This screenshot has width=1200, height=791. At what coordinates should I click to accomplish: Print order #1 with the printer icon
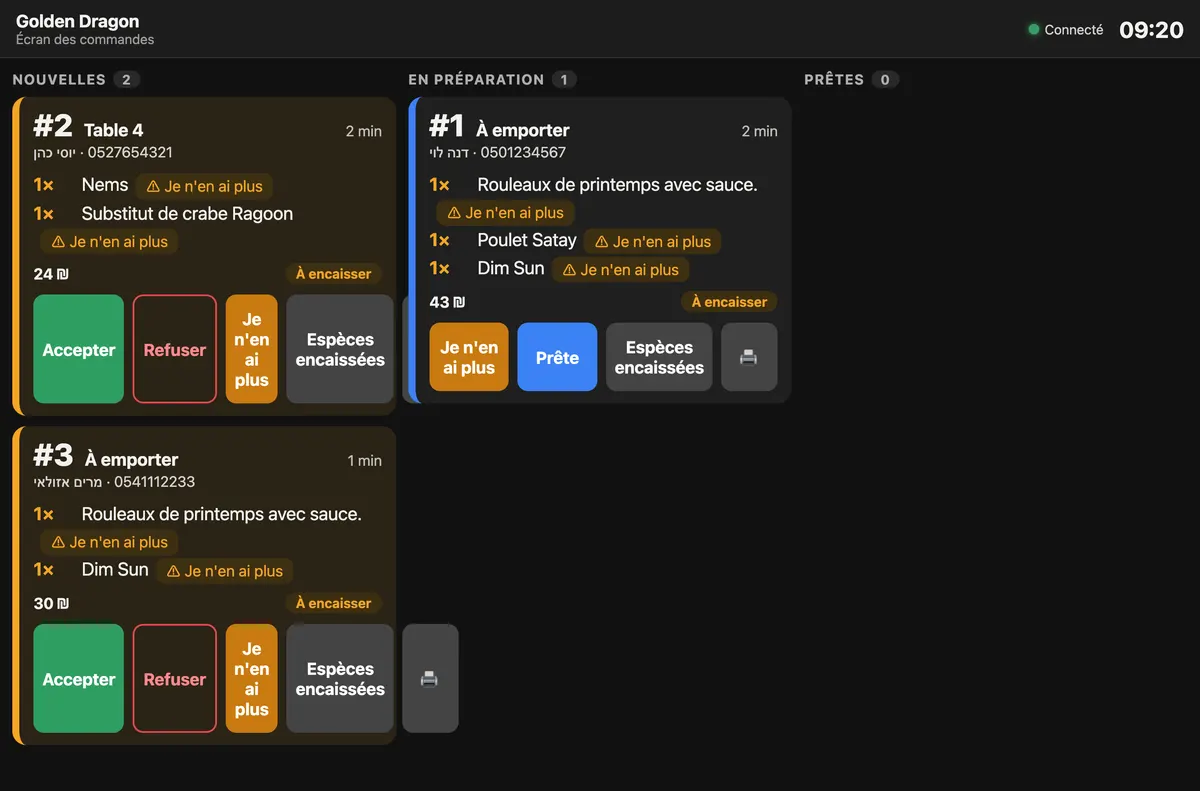point(749,357)
